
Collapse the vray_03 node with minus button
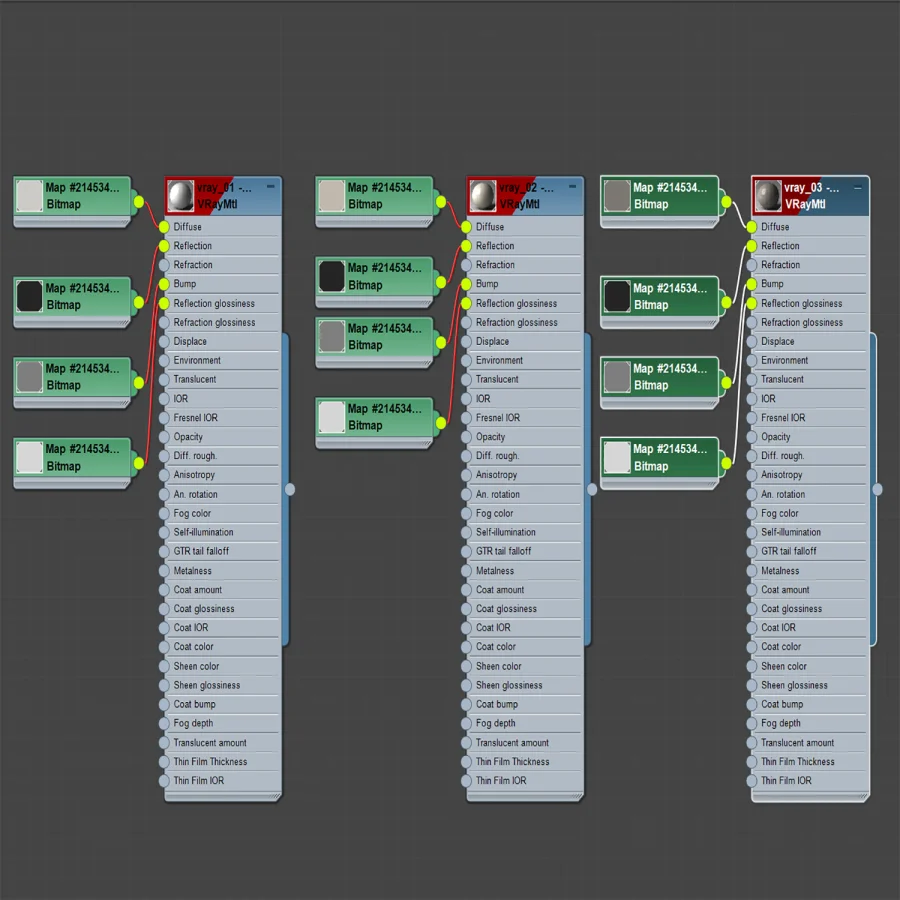[x=858, y=188]
